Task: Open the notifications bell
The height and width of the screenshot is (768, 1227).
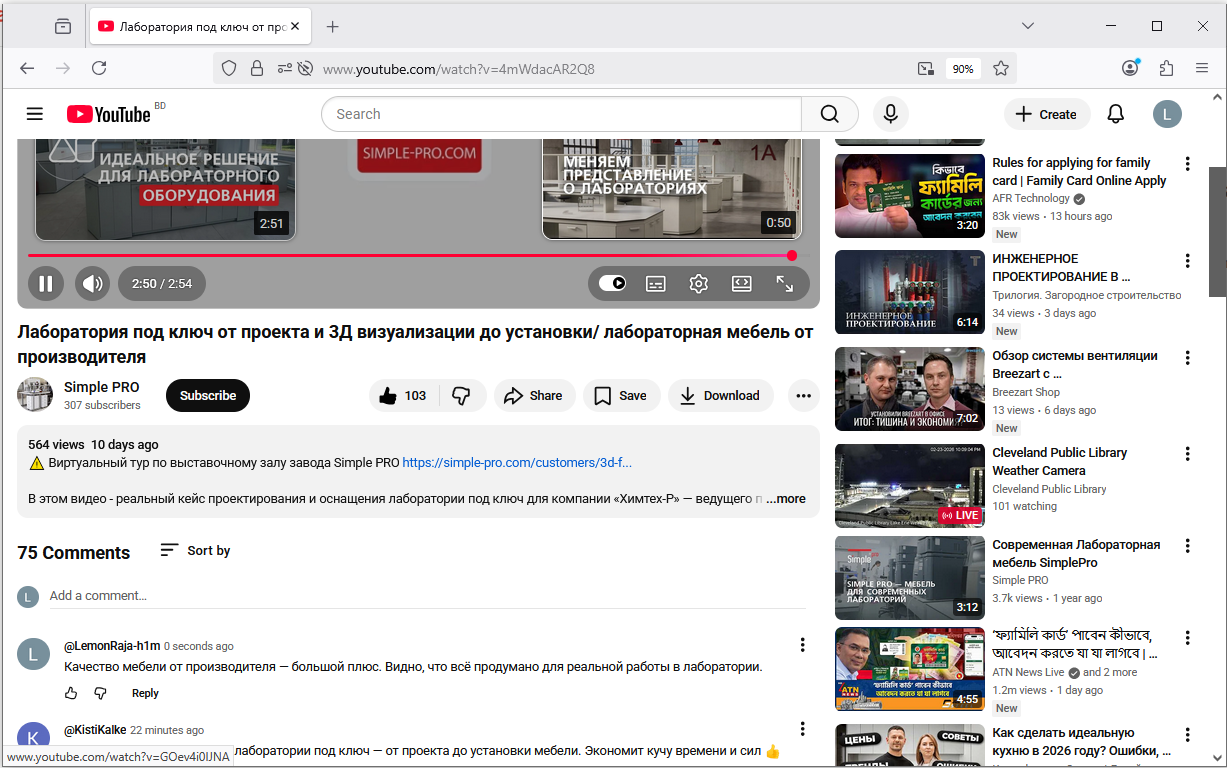Action: (x=1116, y=114)
